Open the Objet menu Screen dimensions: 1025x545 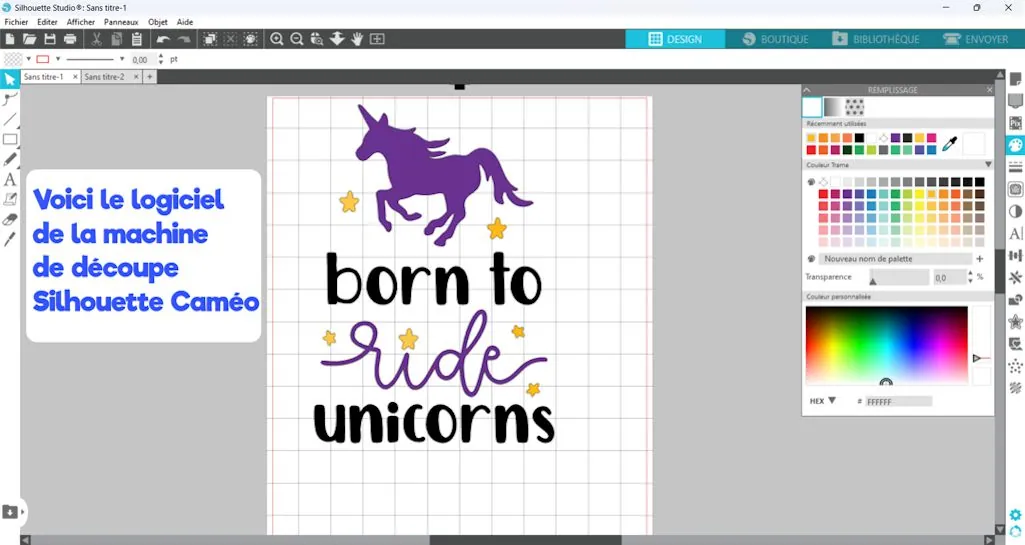tap(158, 22)
